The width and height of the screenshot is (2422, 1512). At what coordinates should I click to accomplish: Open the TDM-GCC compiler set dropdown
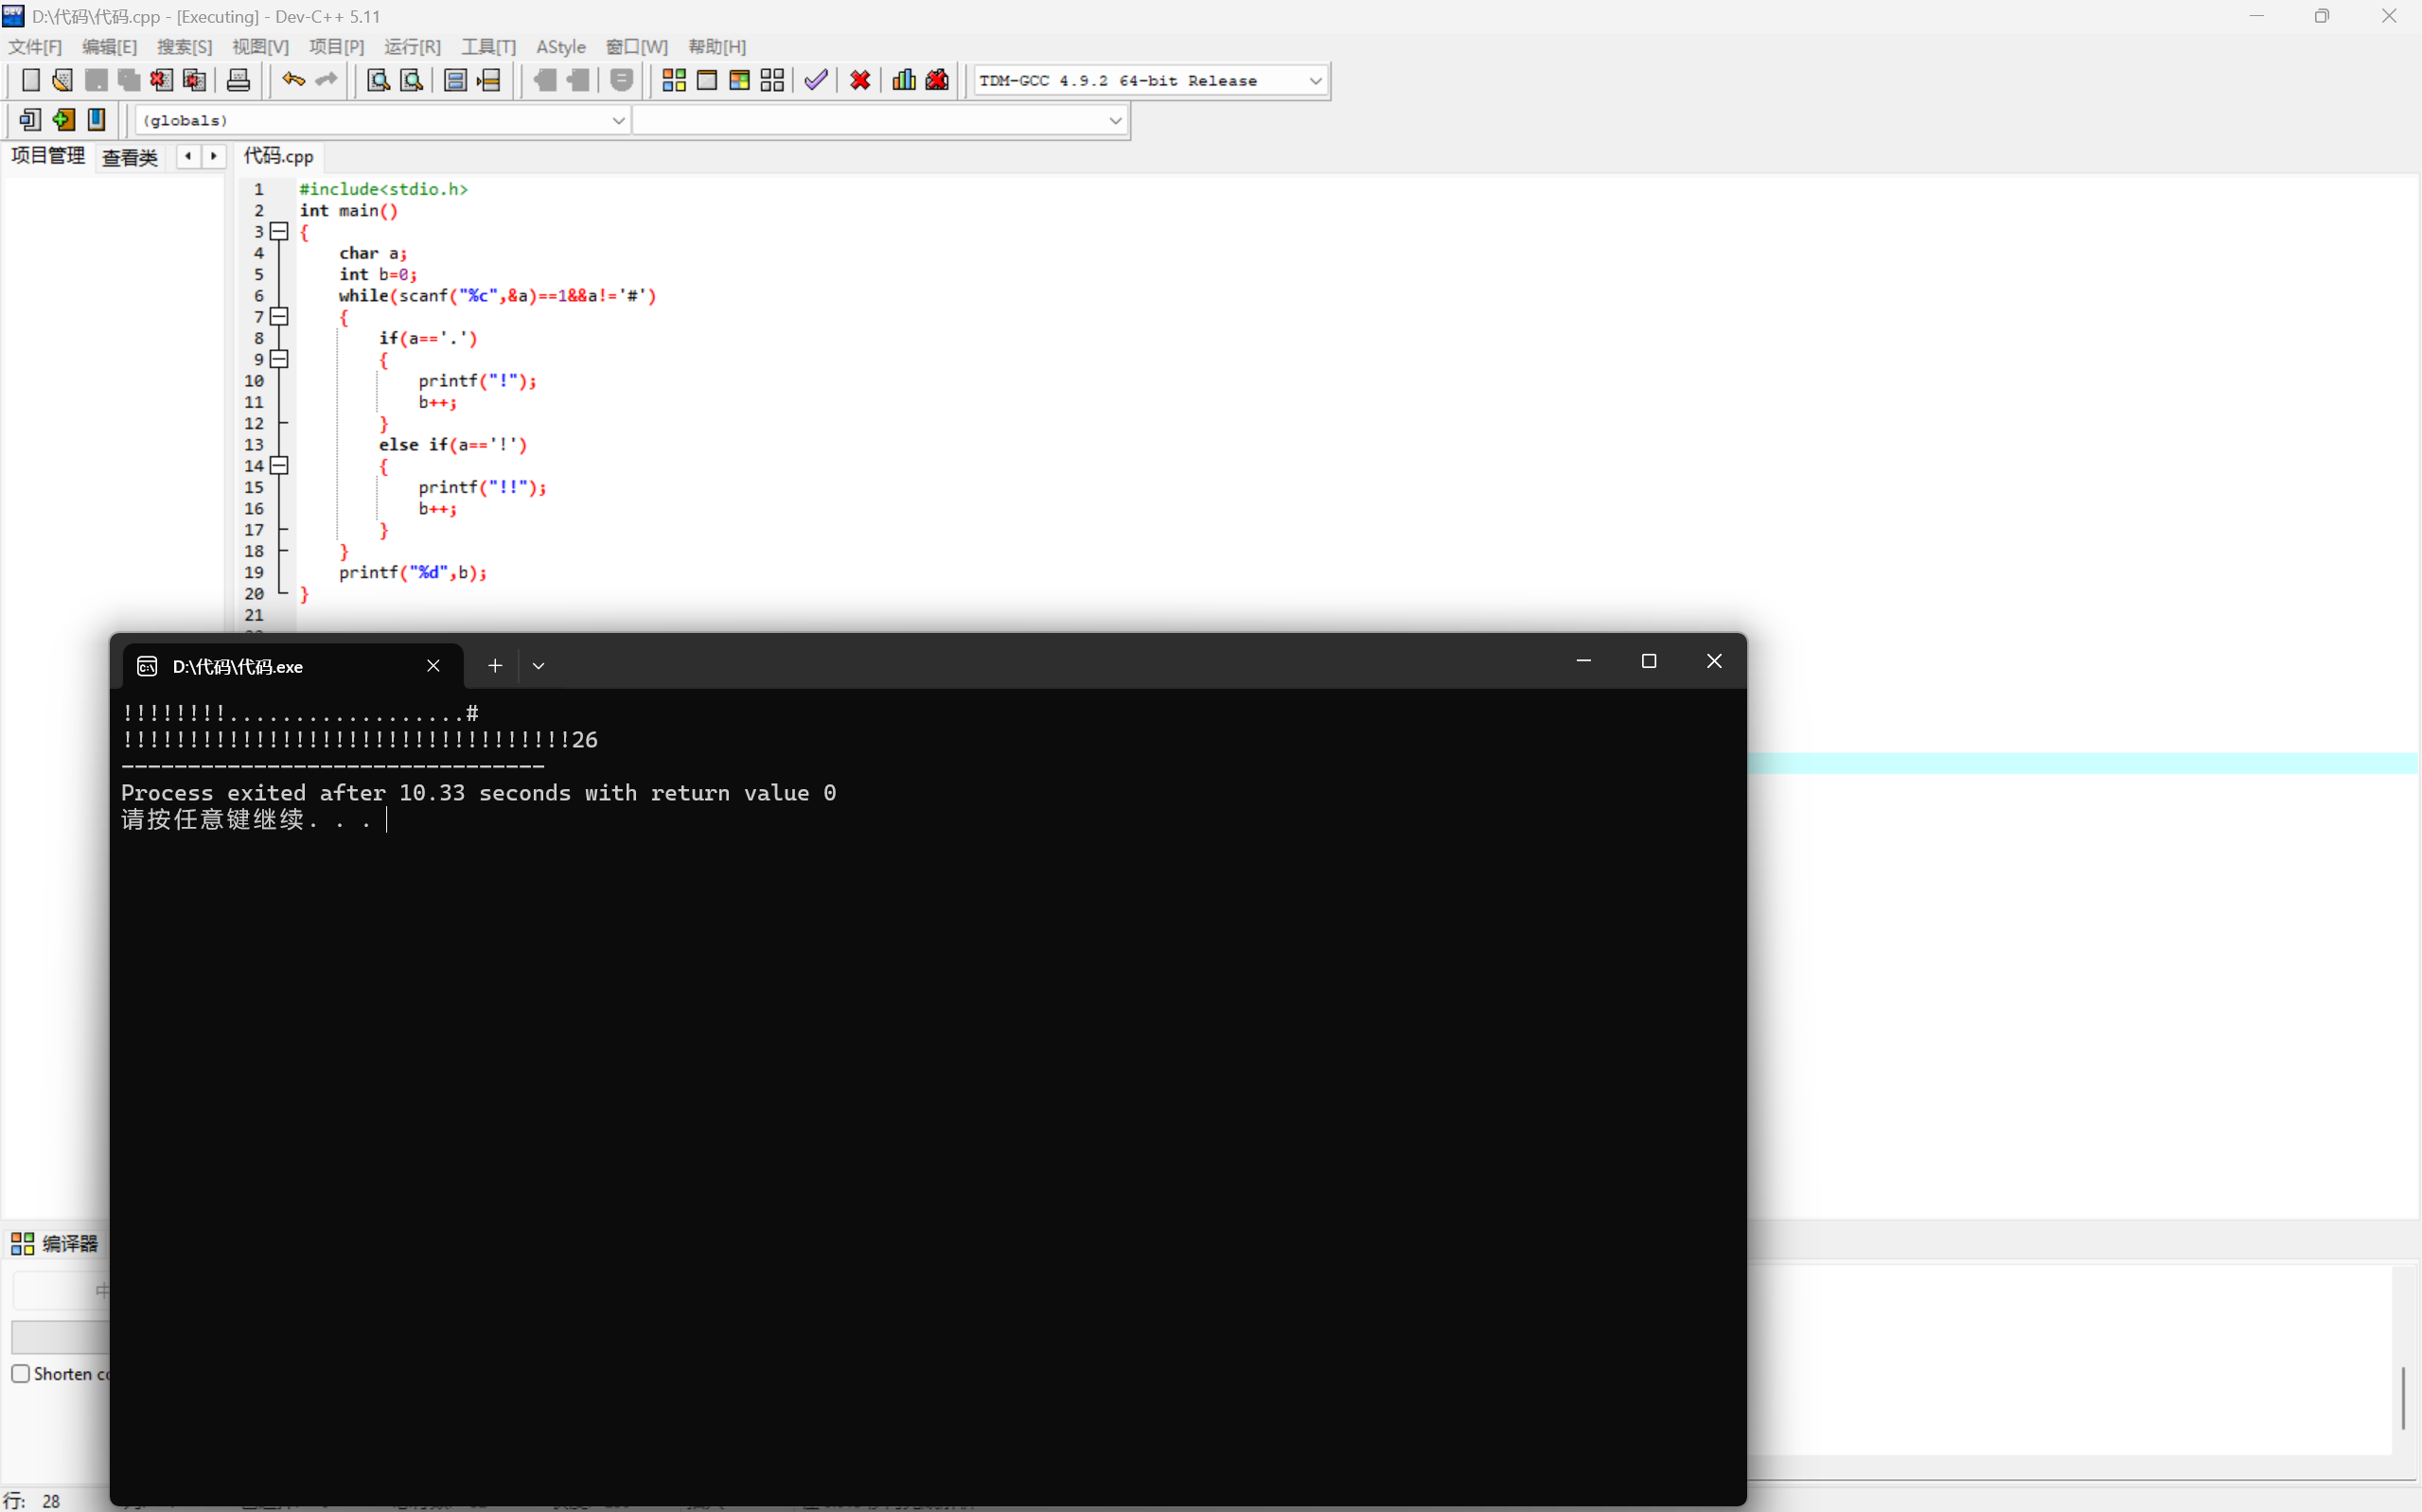1315,81
